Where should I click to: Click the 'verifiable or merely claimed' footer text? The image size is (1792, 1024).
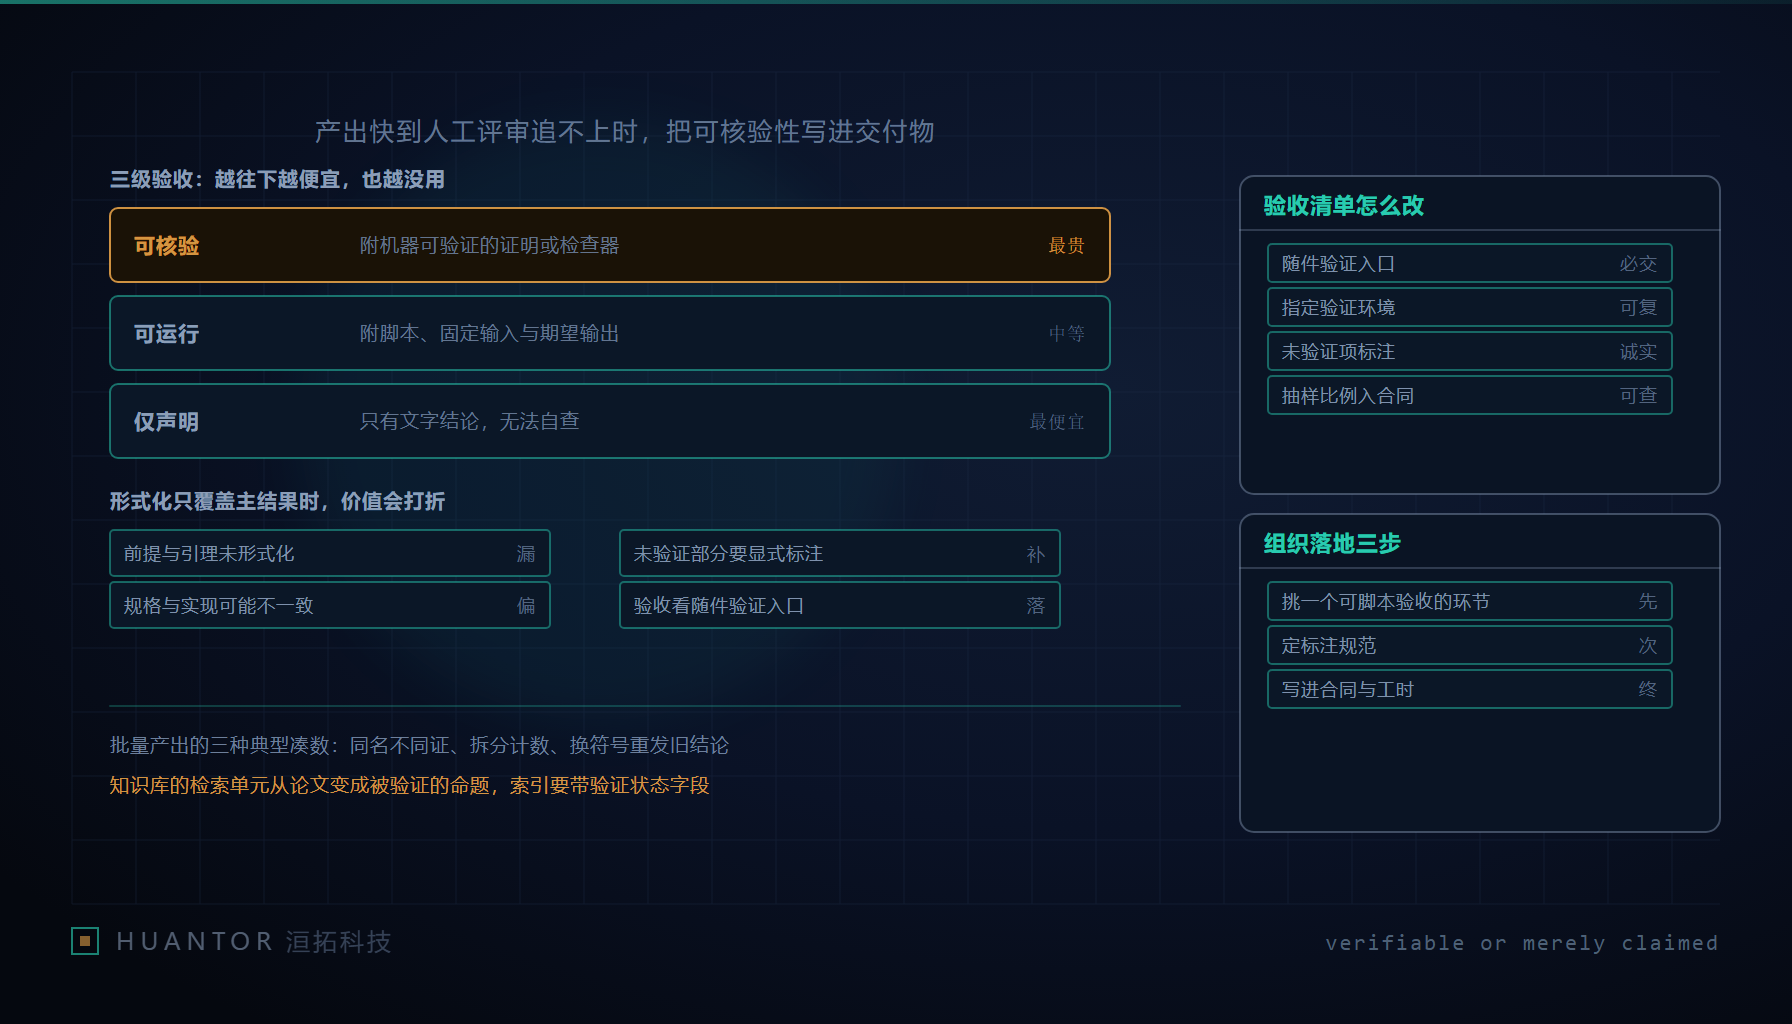pyautogui.click(x=1522, y=943)
